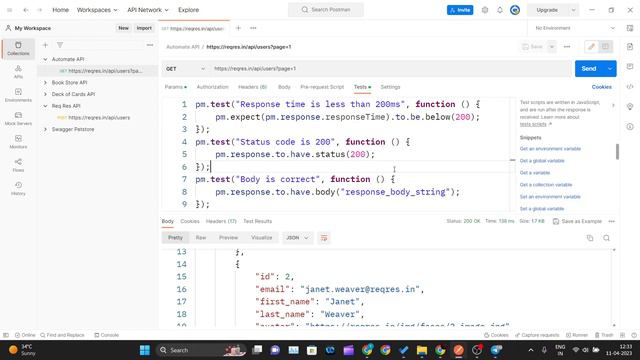Open the Send button dropdown arrow
Image resolution: width=640 pixels, height=360 pixels.
610,69
